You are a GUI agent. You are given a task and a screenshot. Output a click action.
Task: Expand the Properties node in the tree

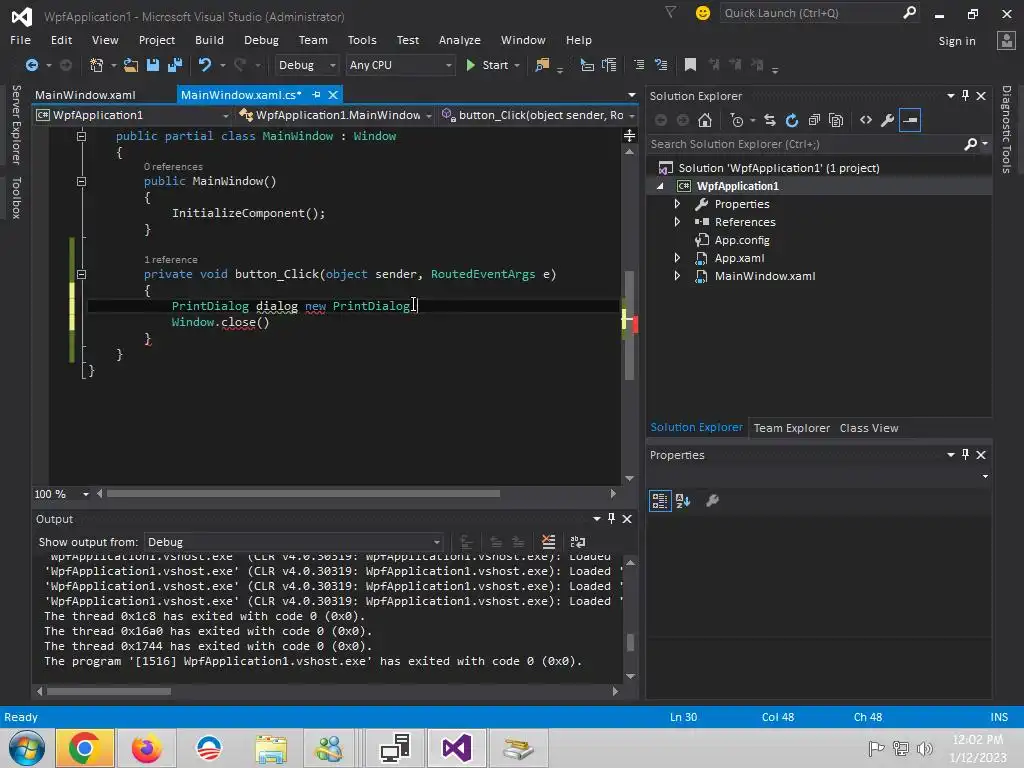677,204
